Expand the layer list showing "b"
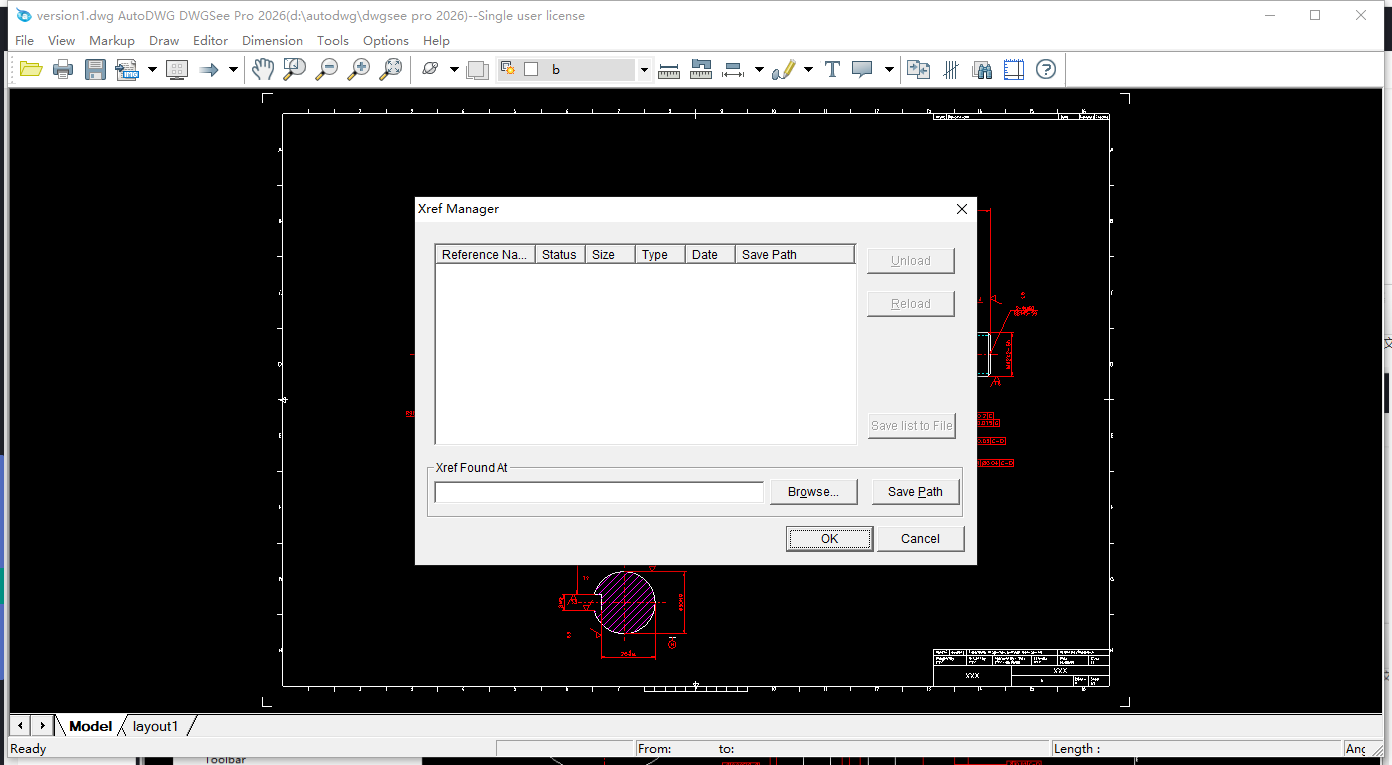 click(644, 70)
